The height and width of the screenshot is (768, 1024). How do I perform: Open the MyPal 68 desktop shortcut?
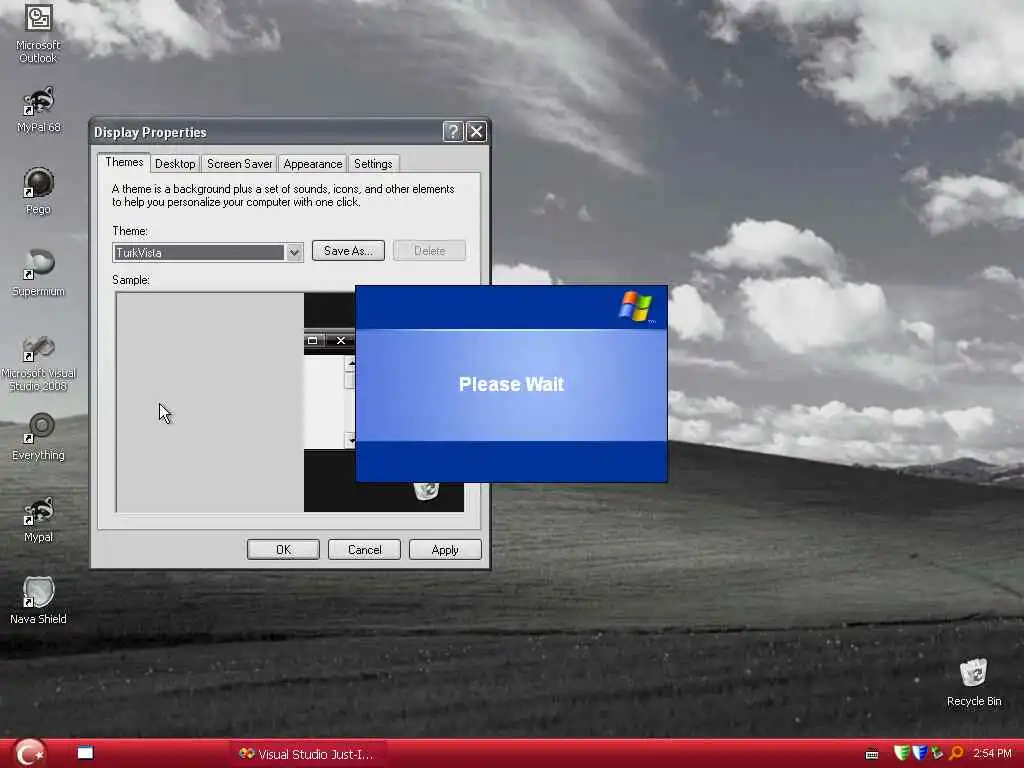point(38,110)
